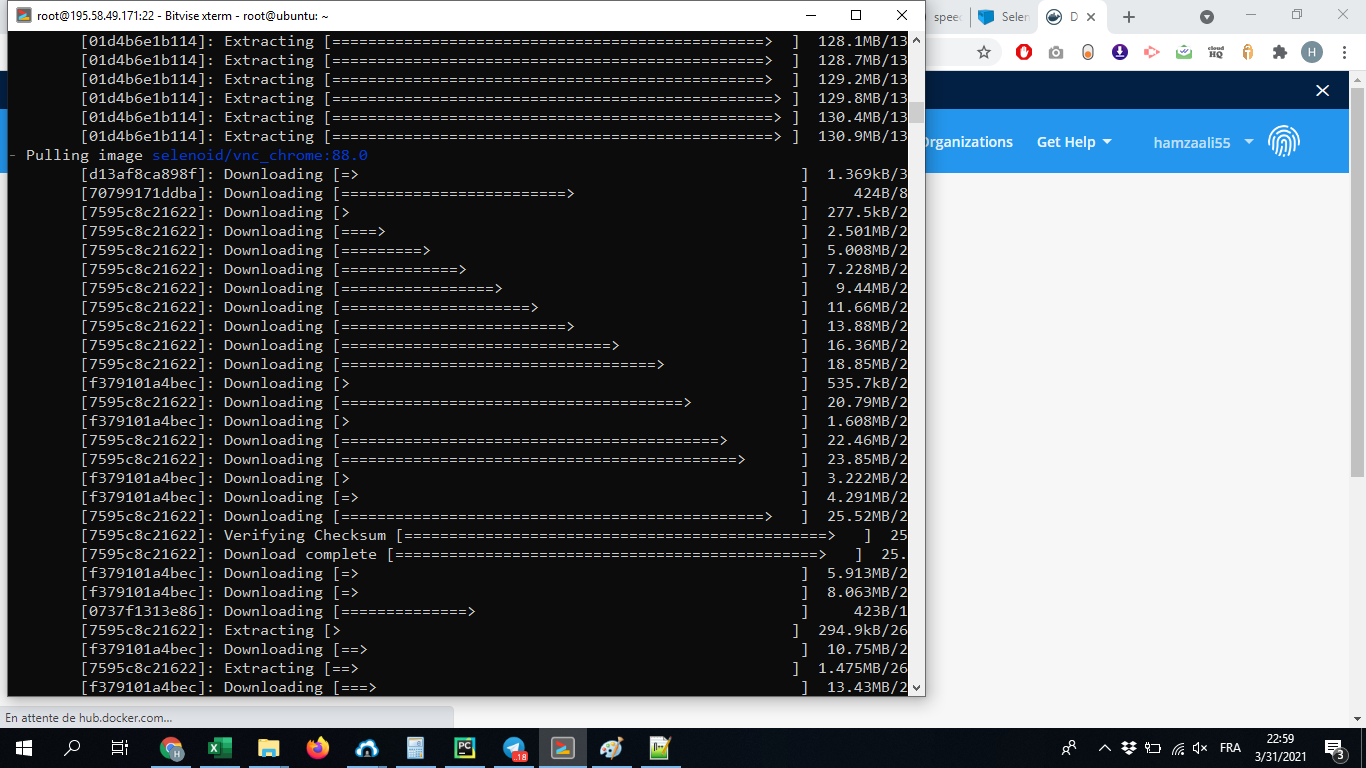
Task: Switch to the speed browser tab
Action: (x=948, y=17)
